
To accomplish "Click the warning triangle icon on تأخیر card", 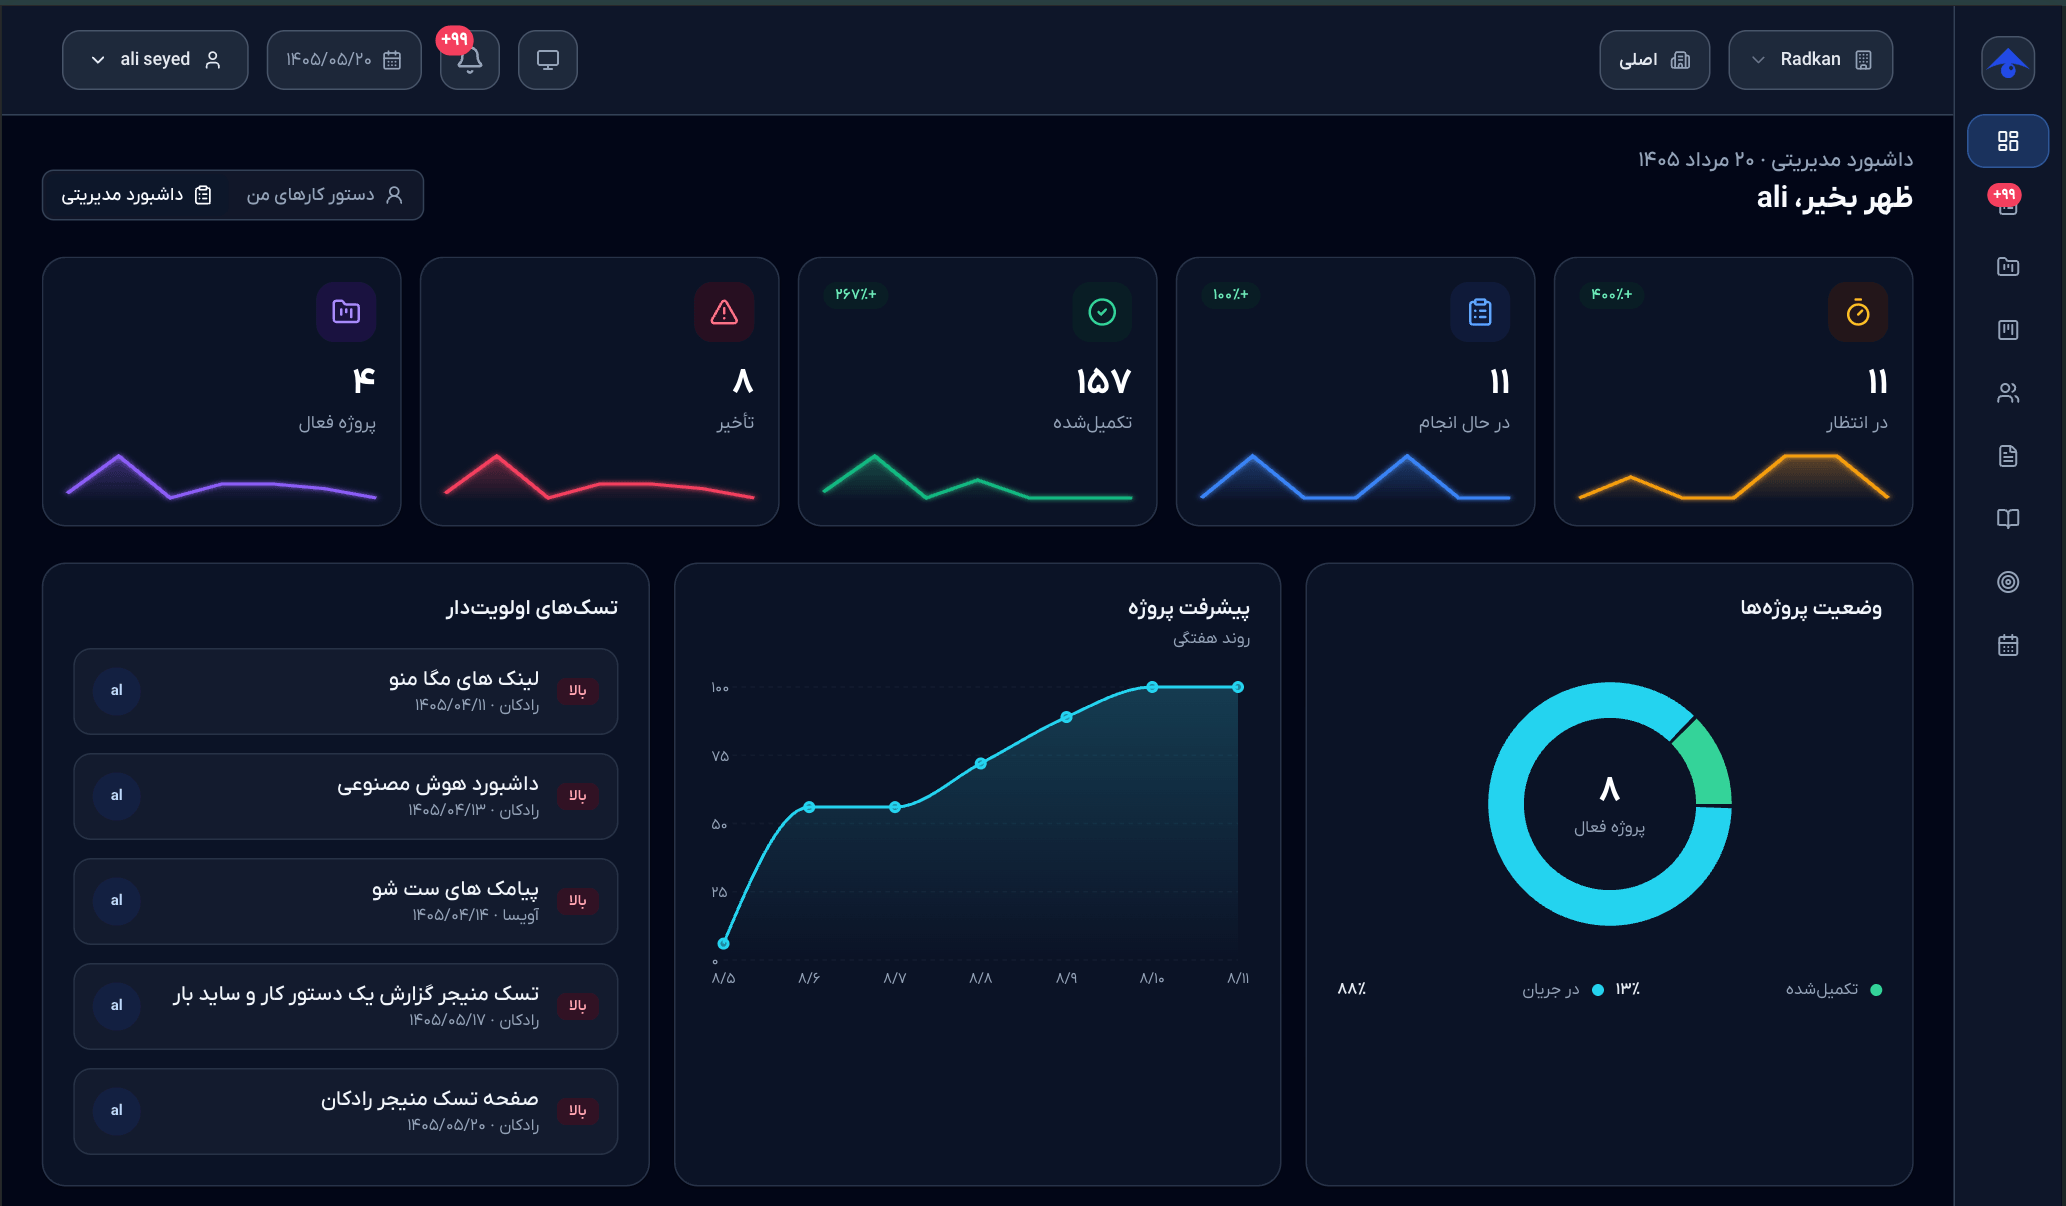I will [x=724, y=312].
